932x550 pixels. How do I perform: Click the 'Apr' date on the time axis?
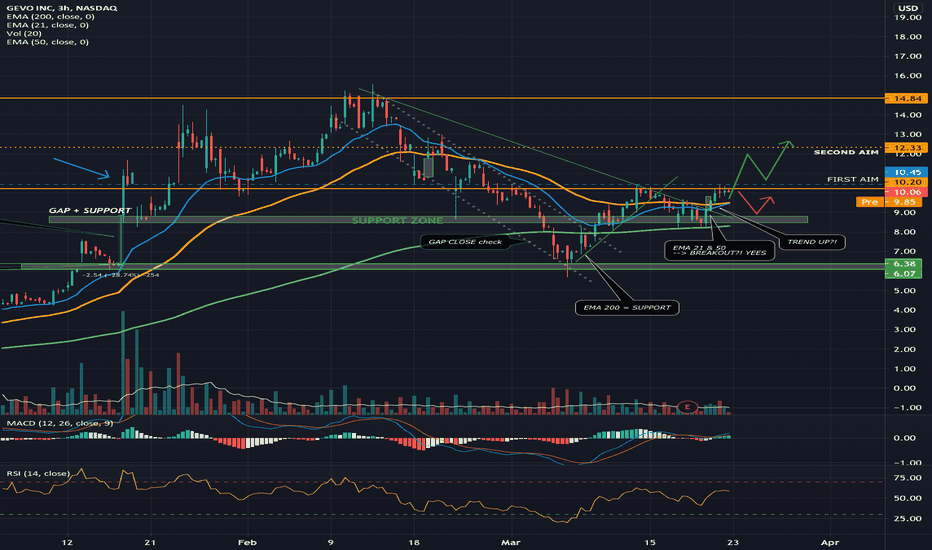pos(830,542)
